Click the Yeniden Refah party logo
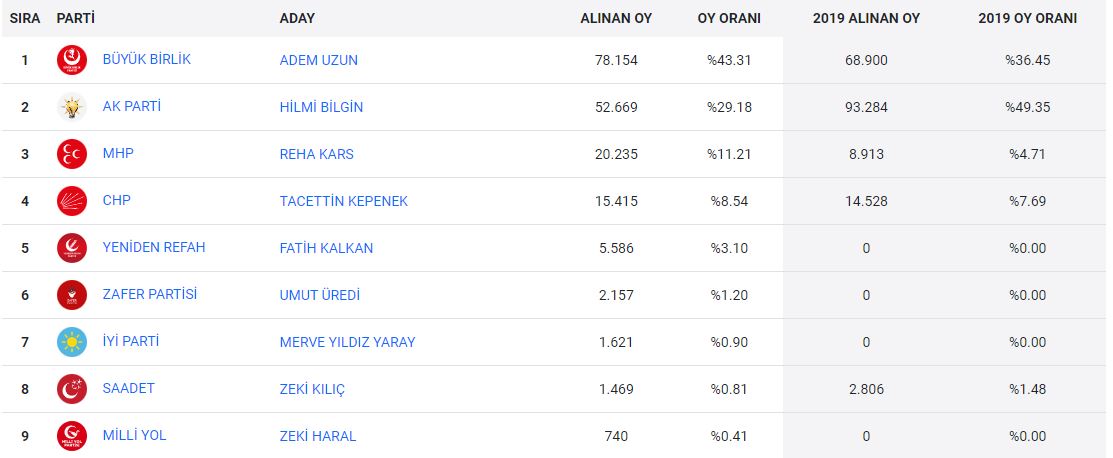Image resolution: width=1113 pixels, height=458 pixels. click(x=72, y=248)
